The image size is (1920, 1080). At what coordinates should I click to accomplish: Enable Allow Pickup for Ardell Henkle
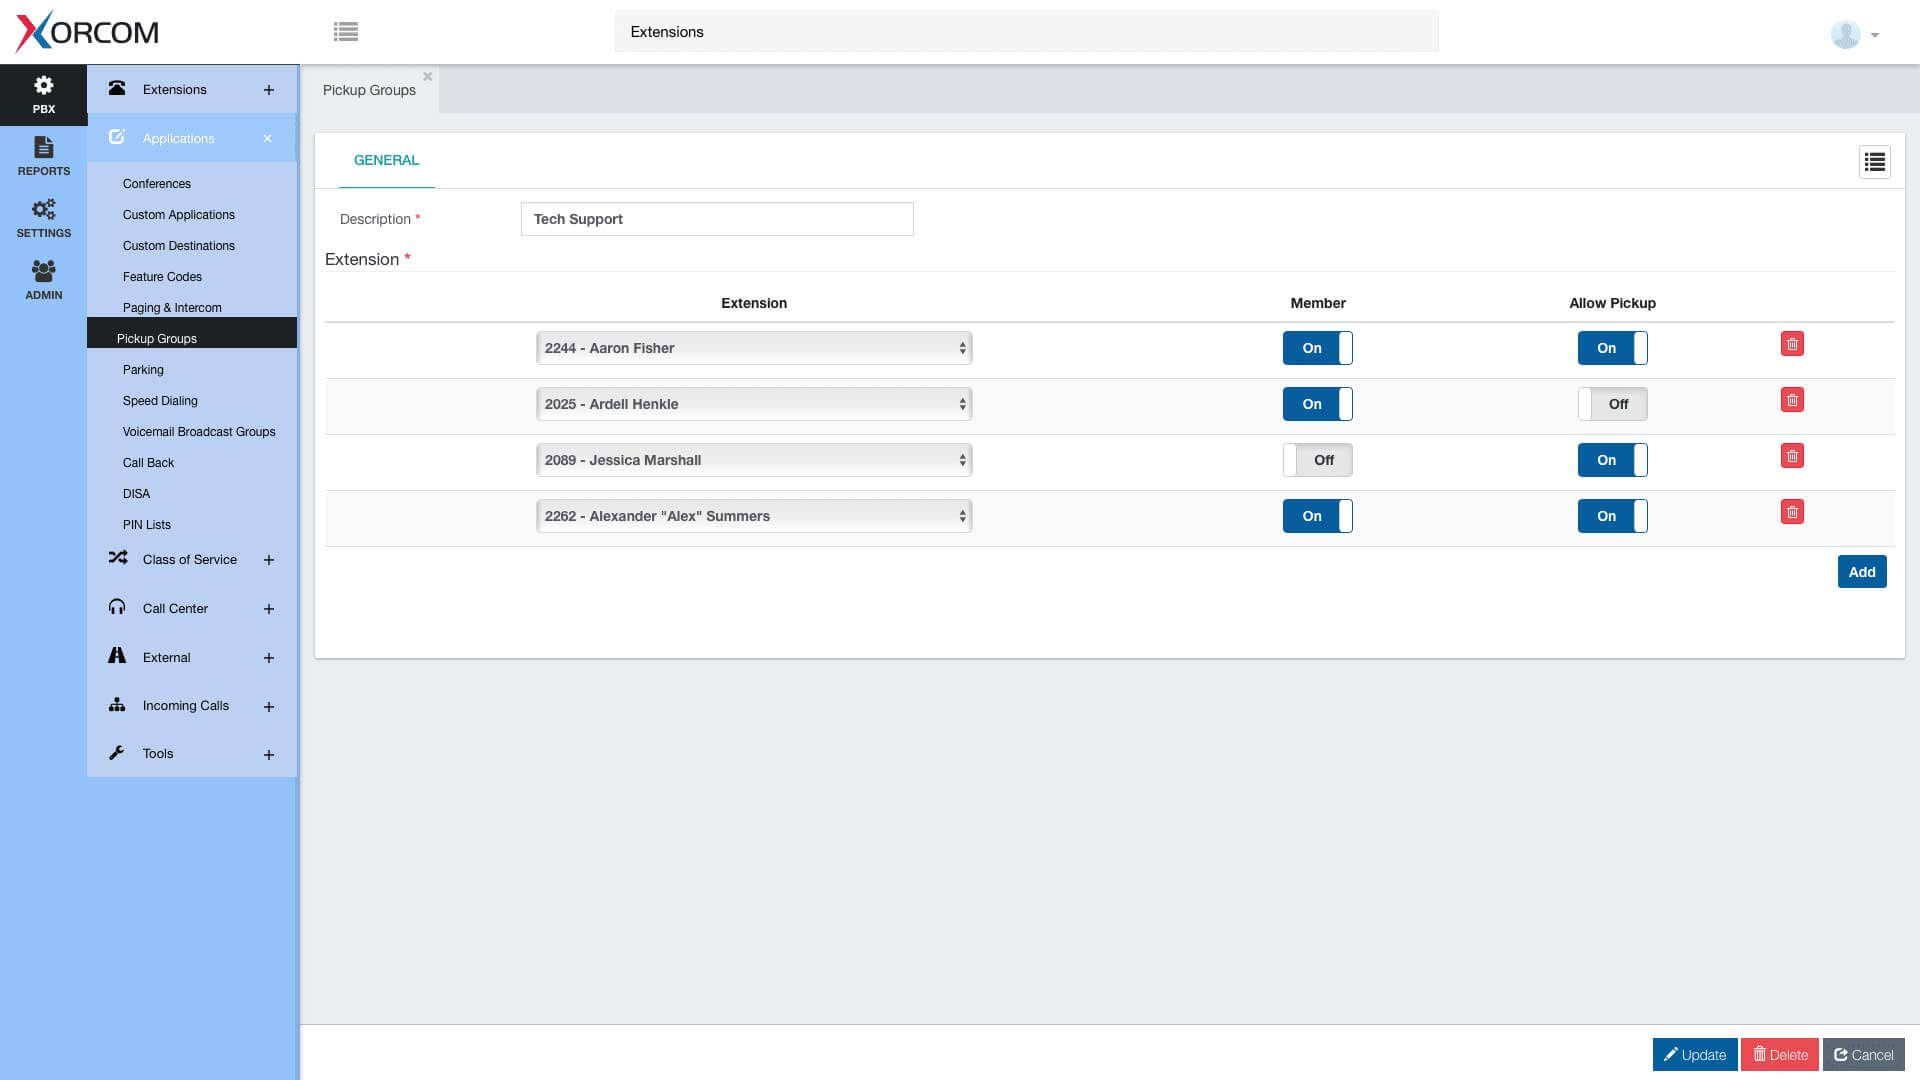(x=1612, y=404)
